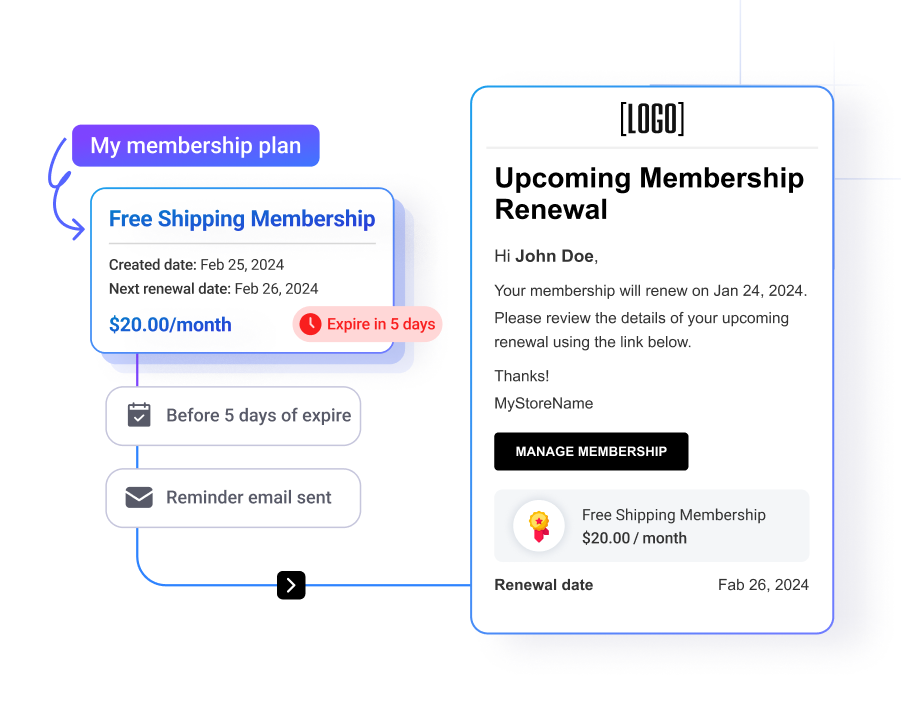This screenshot has width=901, height=720.
Task: Open the Free Shipping Membership heading
Action: click(242, 219)
